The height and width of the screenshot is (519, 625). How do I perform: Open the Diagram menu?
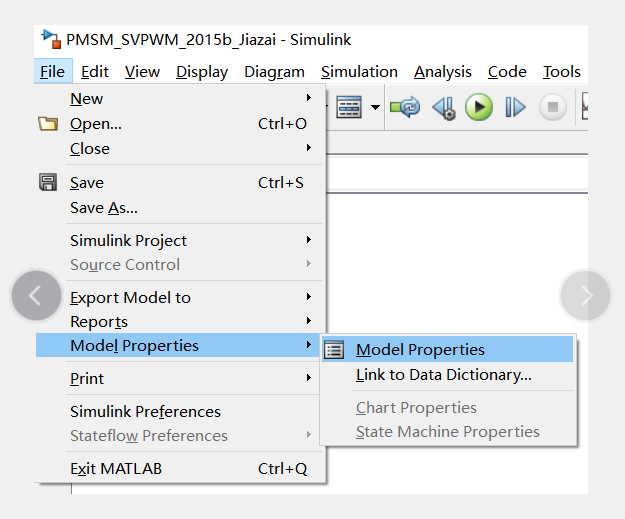pos(275,72)
